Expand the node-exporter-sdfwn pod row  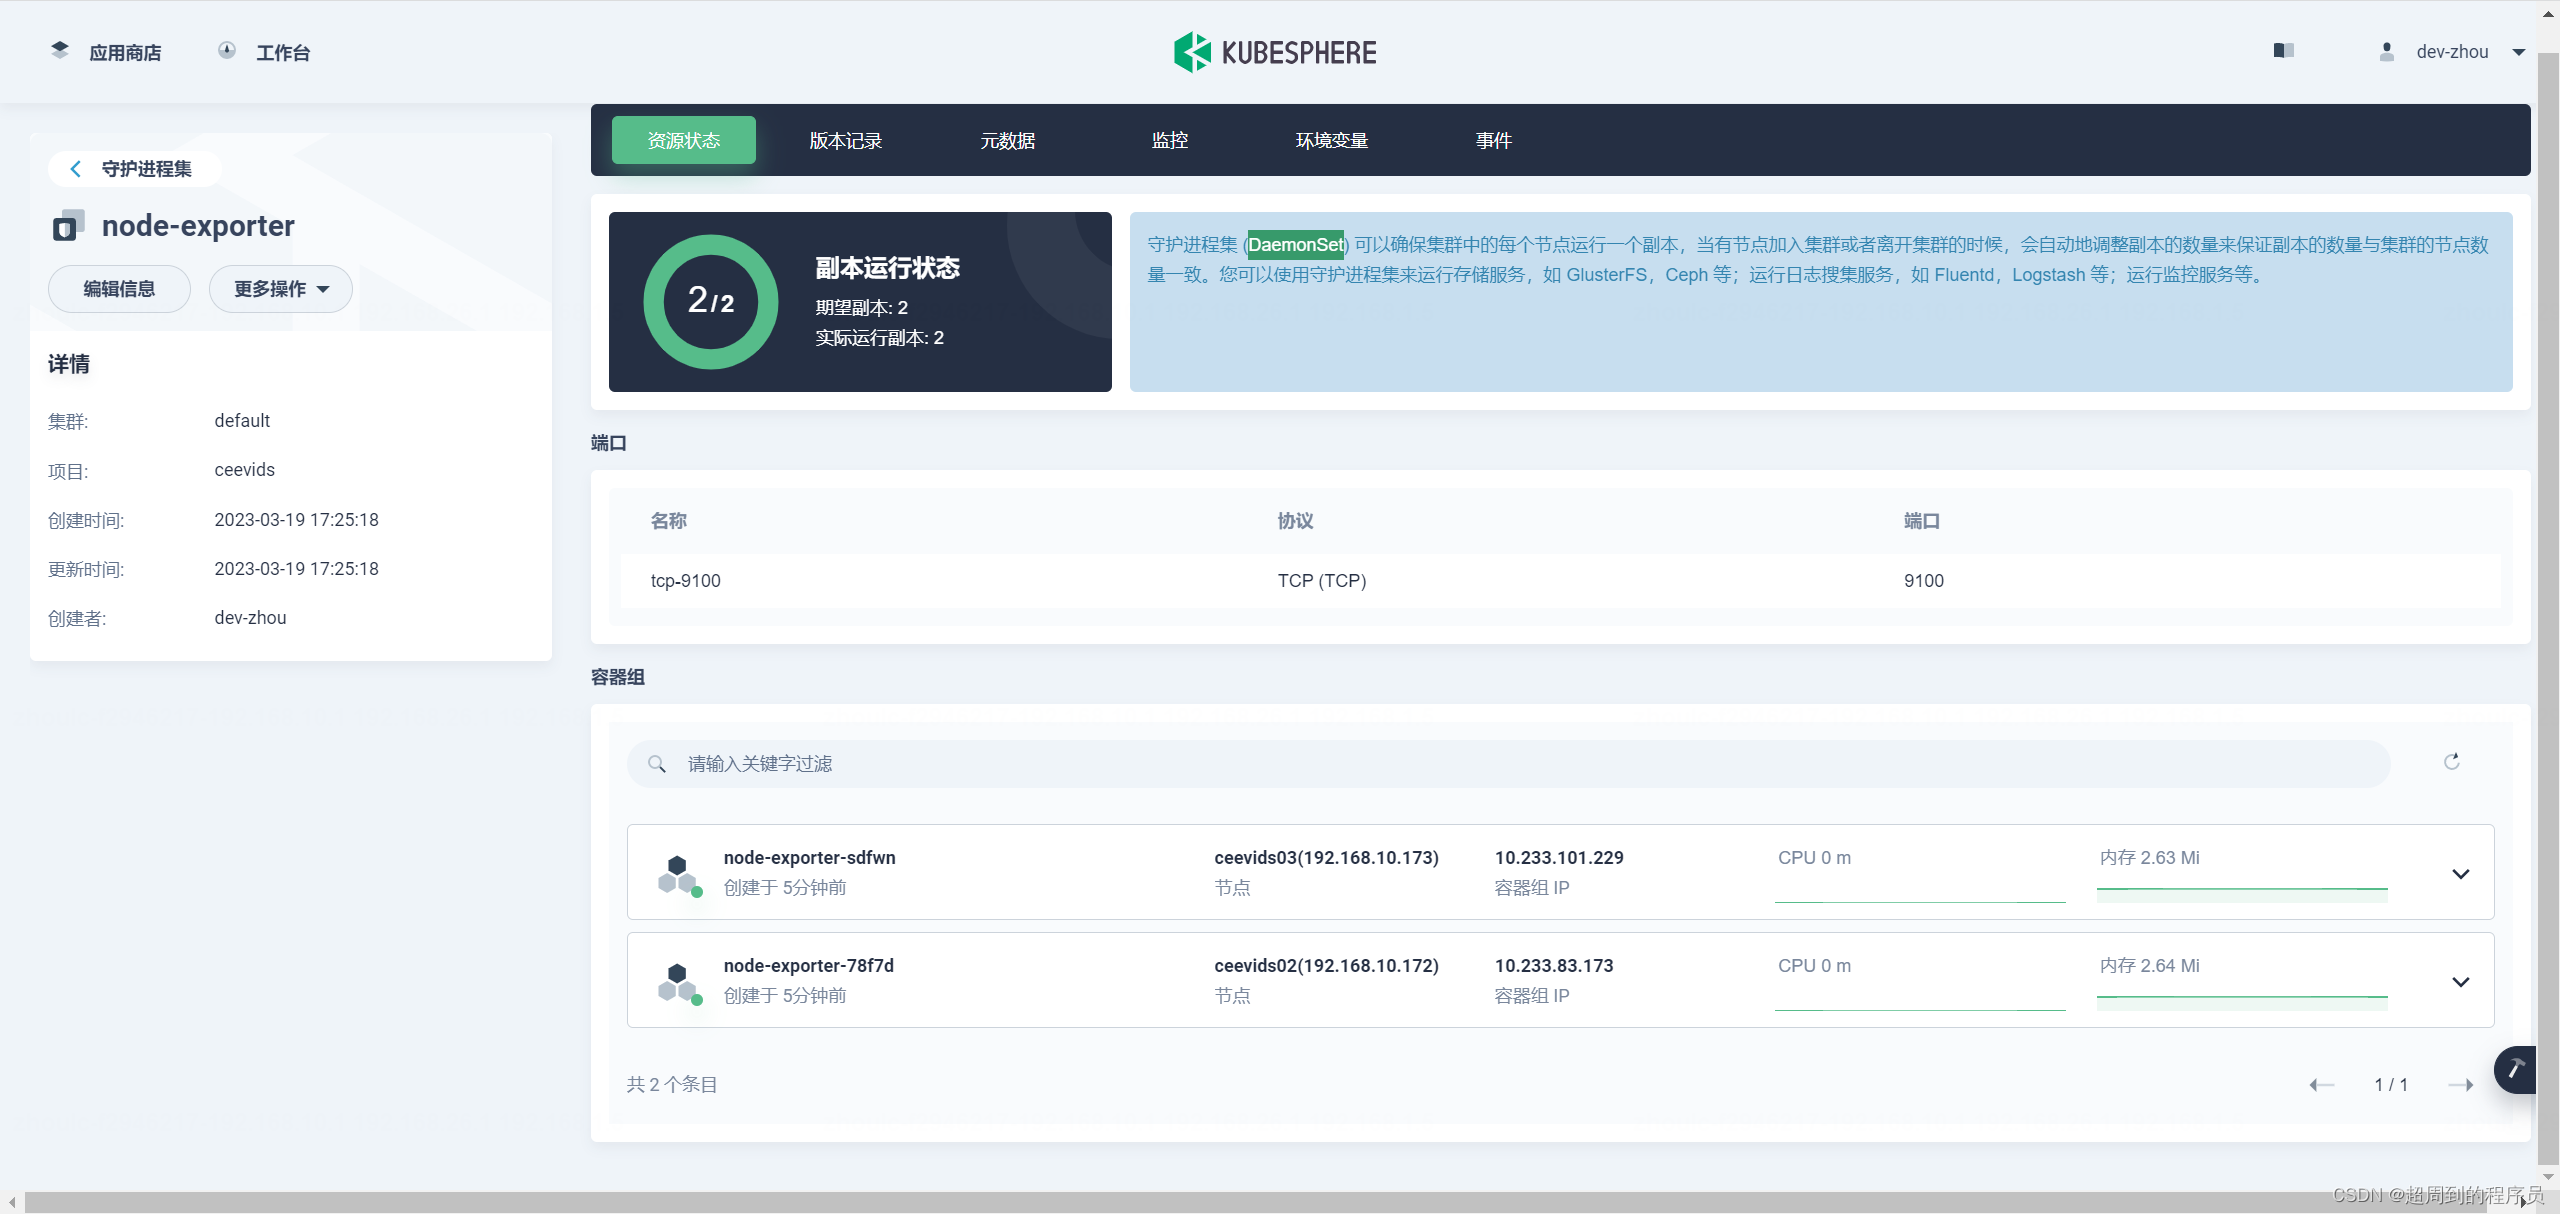click(x=2461, y=872)
